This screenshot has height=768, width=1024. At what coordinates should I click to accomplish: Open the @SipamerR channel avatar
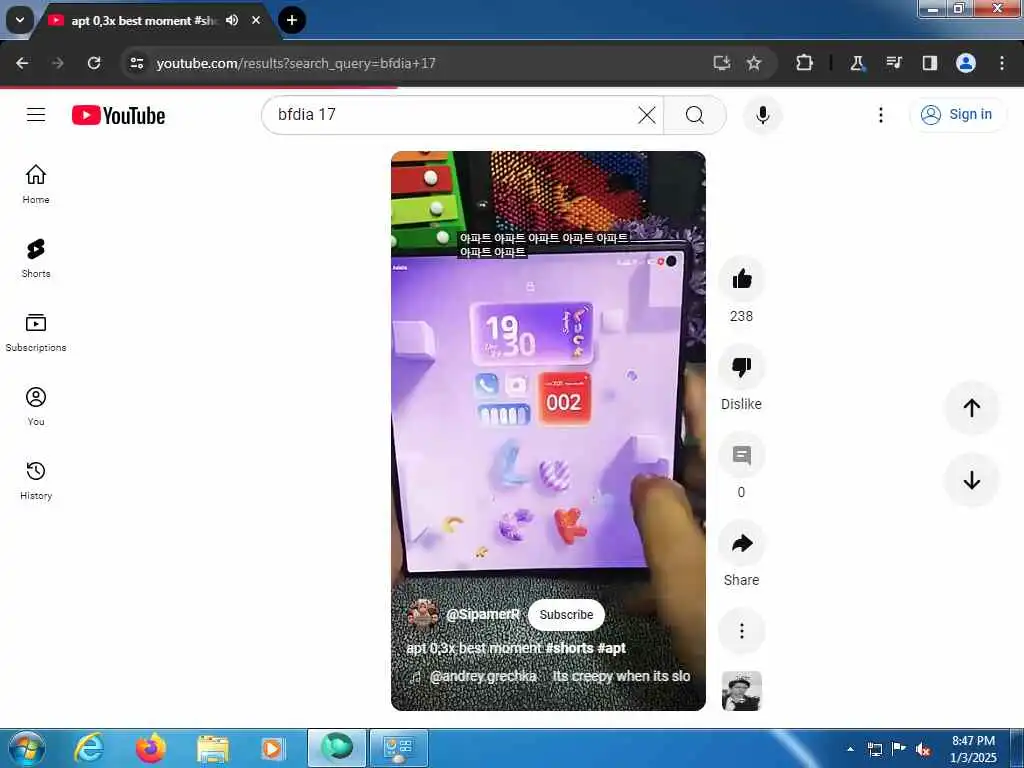[423, 615]
